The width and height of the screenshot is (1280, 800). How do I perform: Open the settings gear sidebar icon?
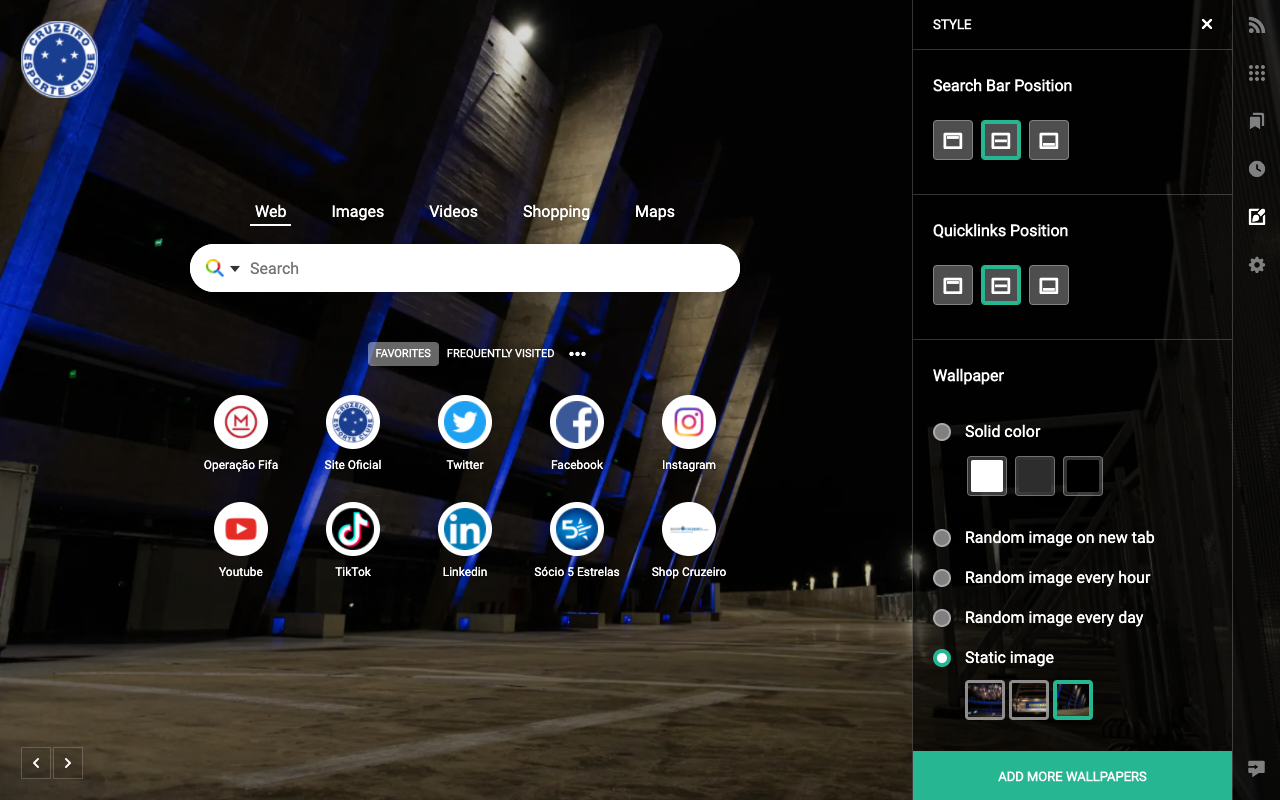click(1257, 265)
